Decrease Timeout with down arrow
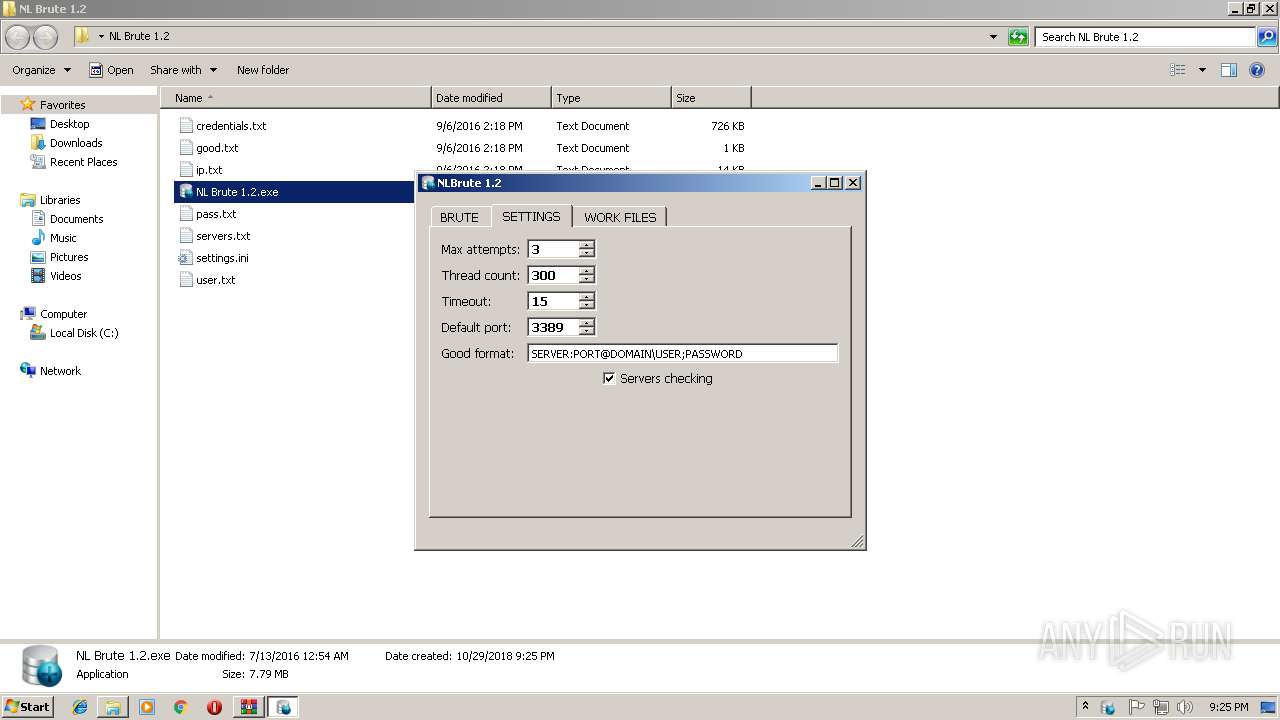 tap(587, 305)
